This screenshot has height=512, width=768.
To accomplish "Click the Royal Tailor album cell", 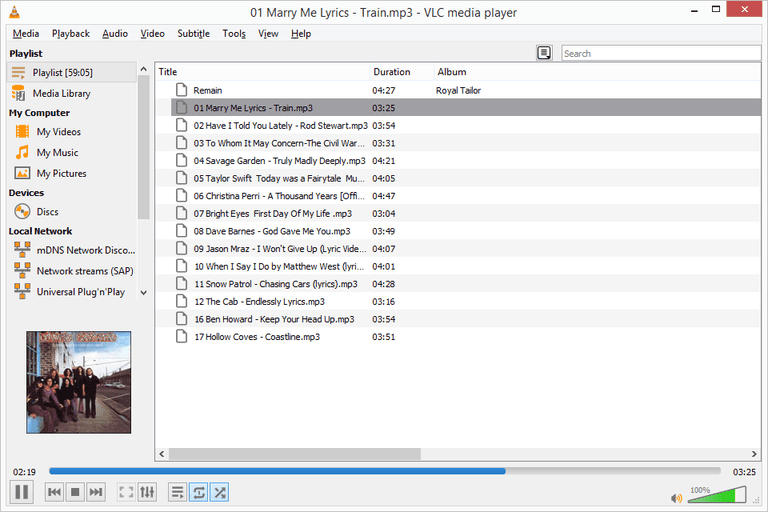I will (x=458, y=91).
